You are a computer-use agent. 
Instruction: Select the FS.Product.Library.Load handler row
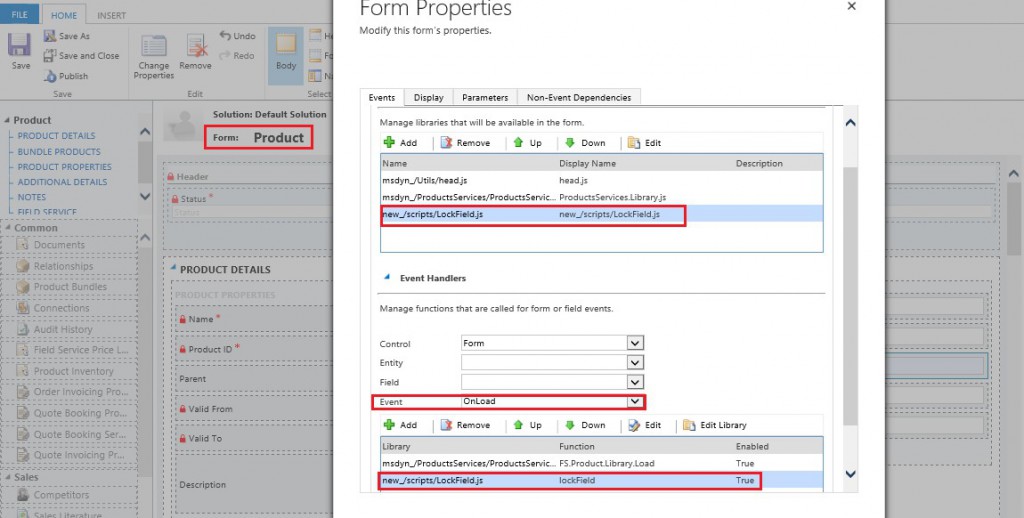pyautogui.click(x=601, y=463)
